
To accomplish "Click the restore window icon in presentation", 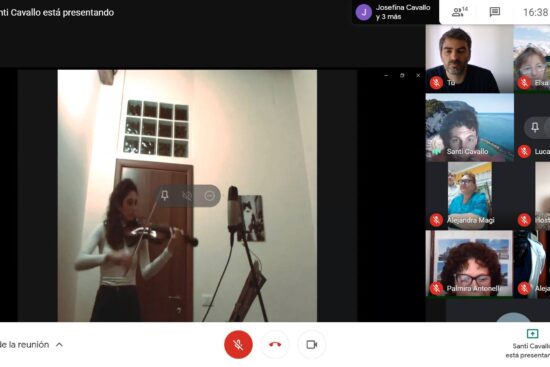I will point(402,75).
